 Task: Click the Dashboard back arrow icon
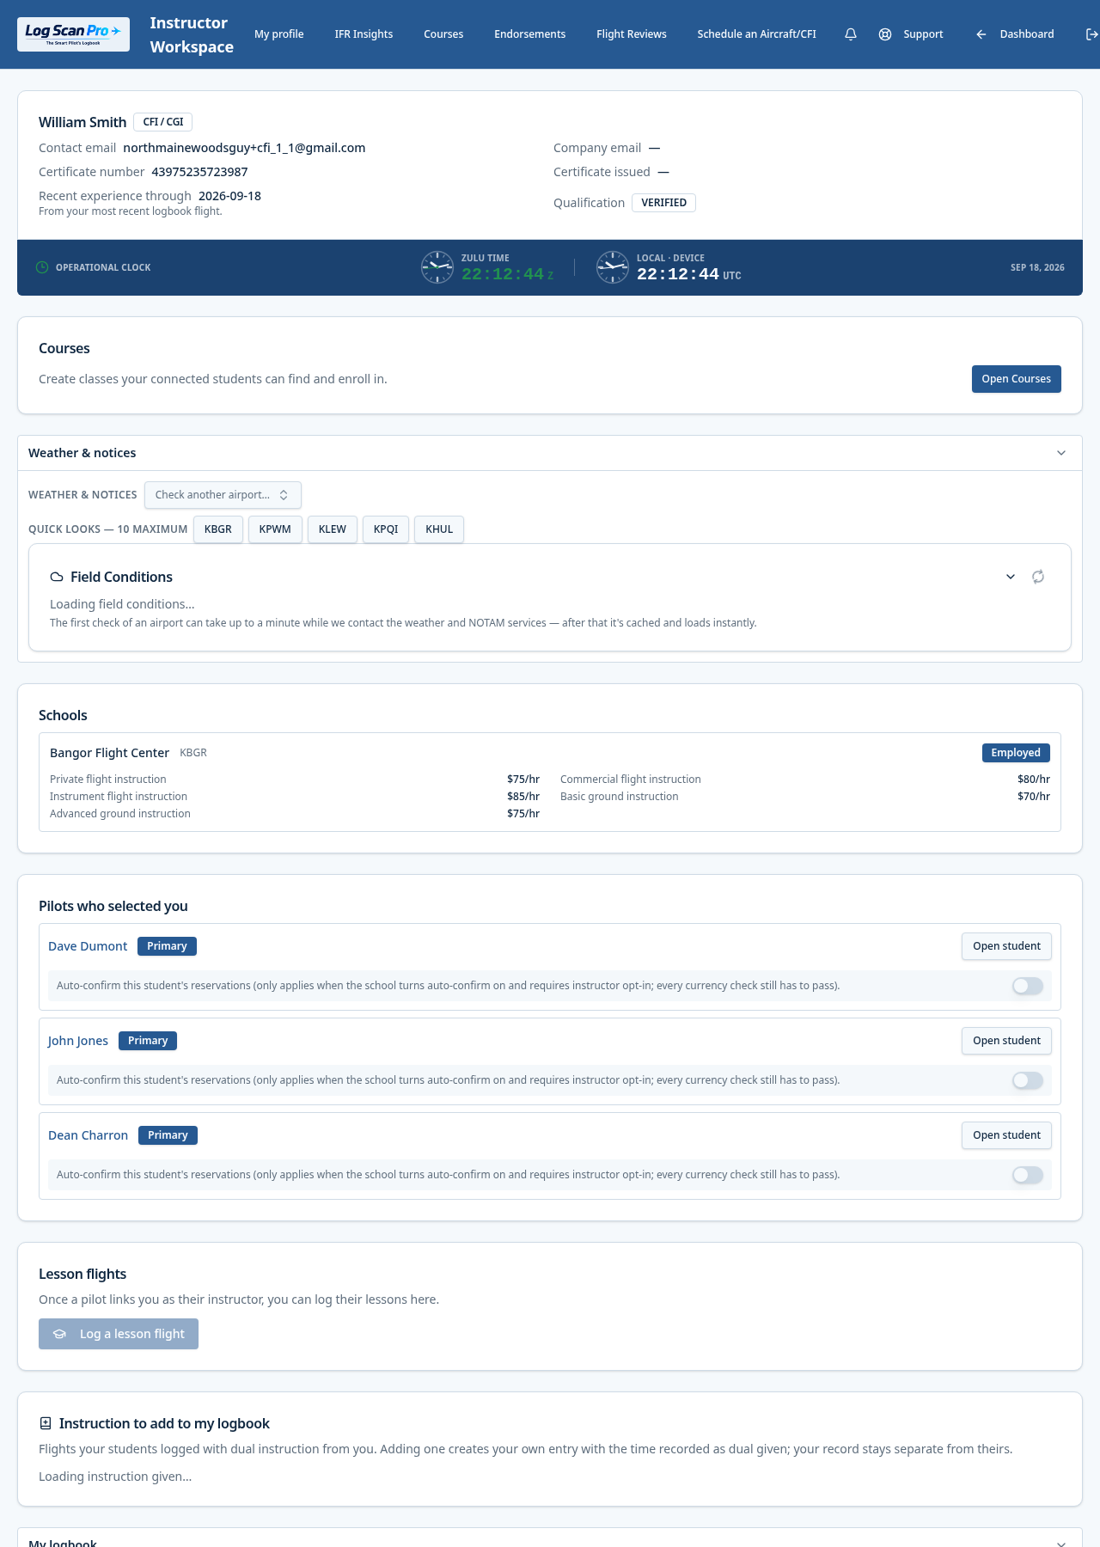click(981, 34)
